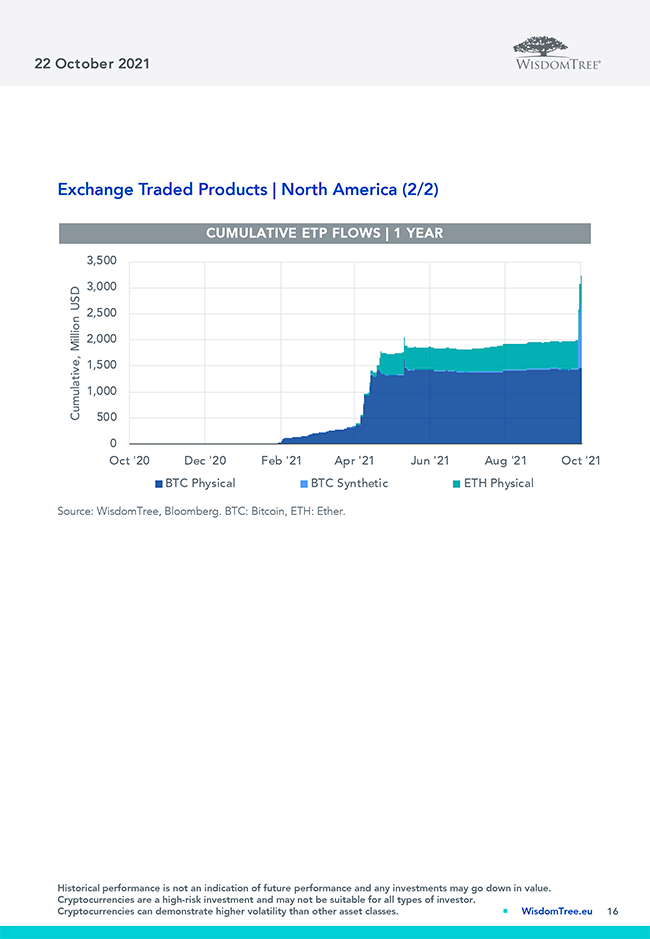Click the Feb '21 x-axis label
Viewport: 650px width, 939px height.
point(281,460)
